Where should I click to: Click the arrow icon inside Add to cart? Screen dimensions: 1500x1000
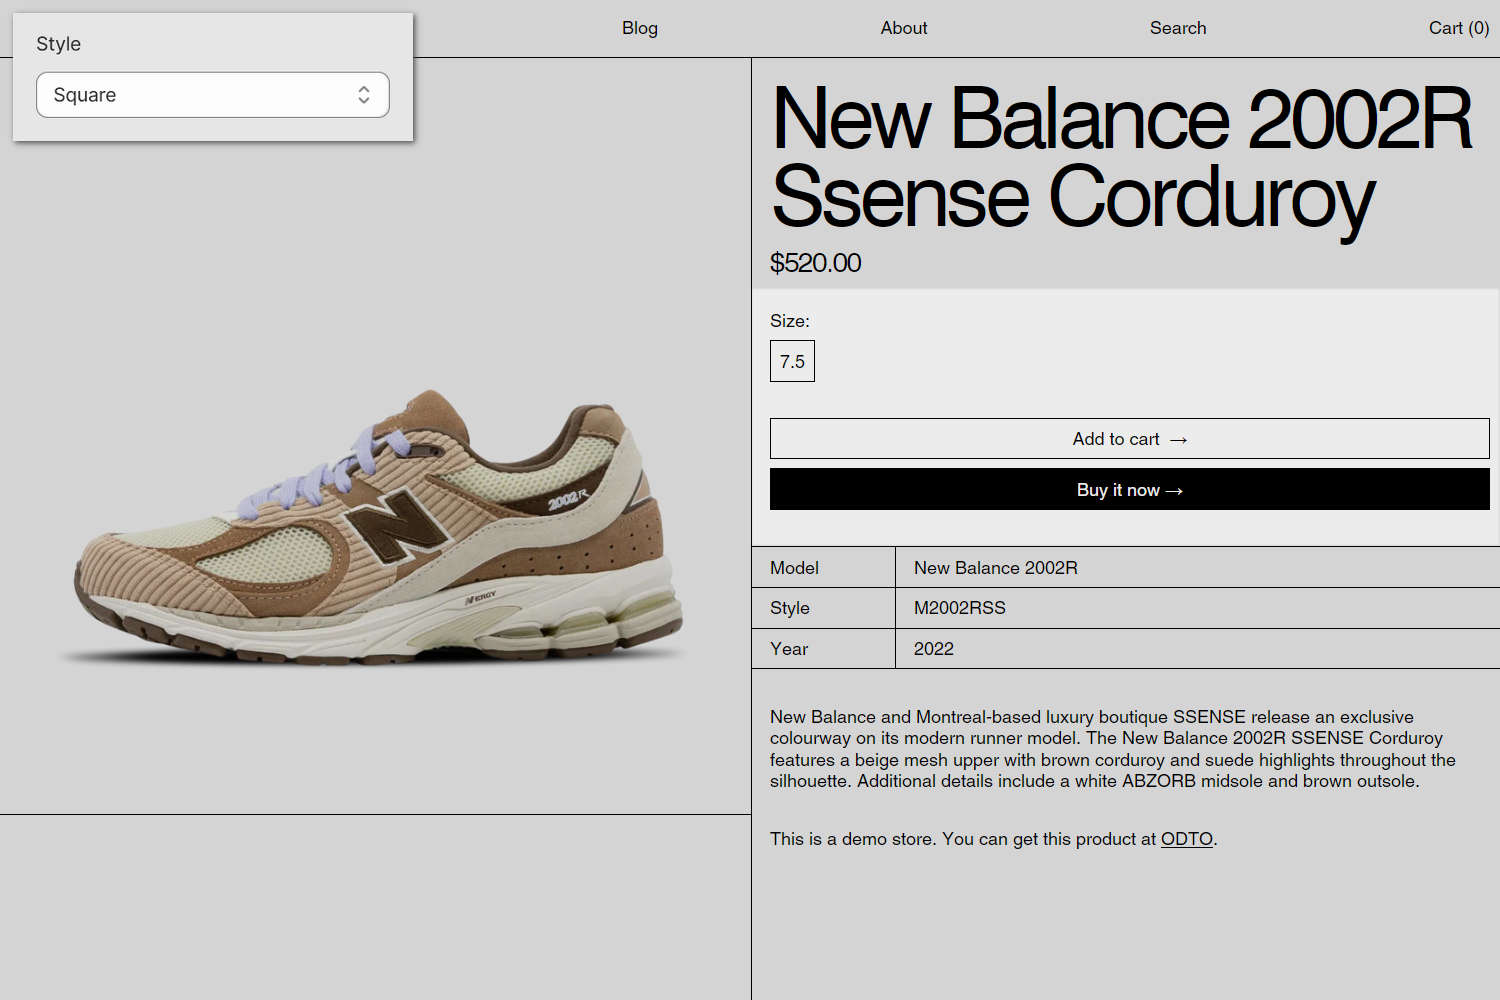point(1178,439)
